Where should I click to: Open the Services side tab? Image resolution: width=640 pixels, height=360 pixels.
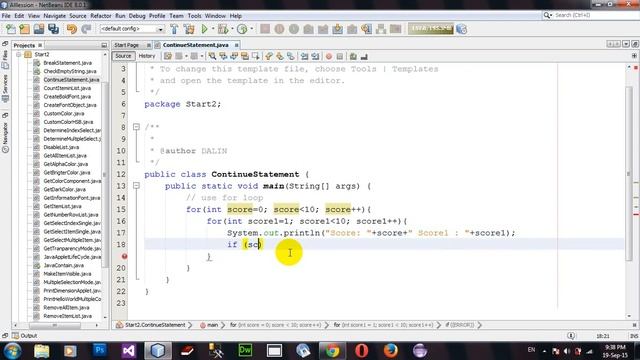[5, 88]
